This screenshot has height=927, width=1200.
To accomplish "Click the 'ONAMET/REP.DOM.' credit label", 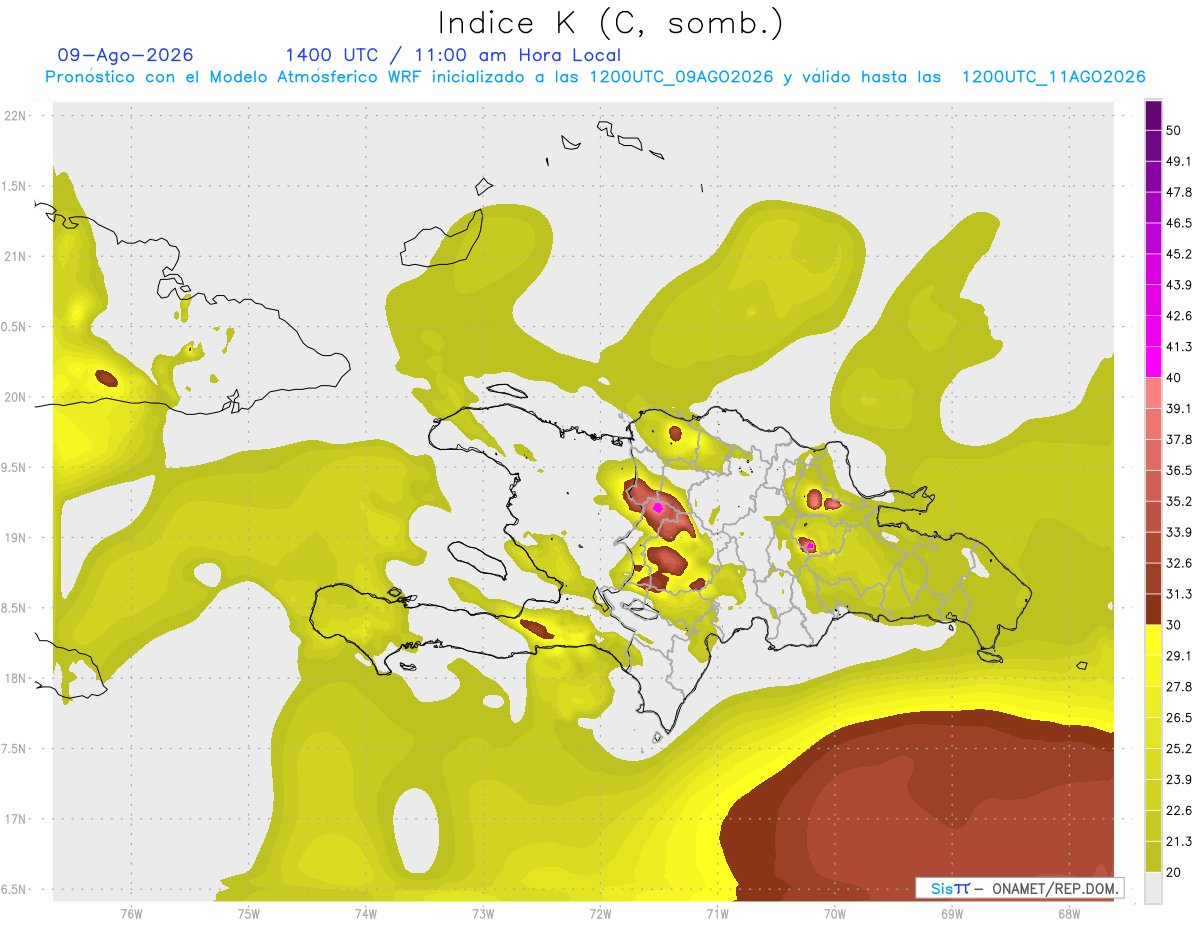I will point(1053,888).
